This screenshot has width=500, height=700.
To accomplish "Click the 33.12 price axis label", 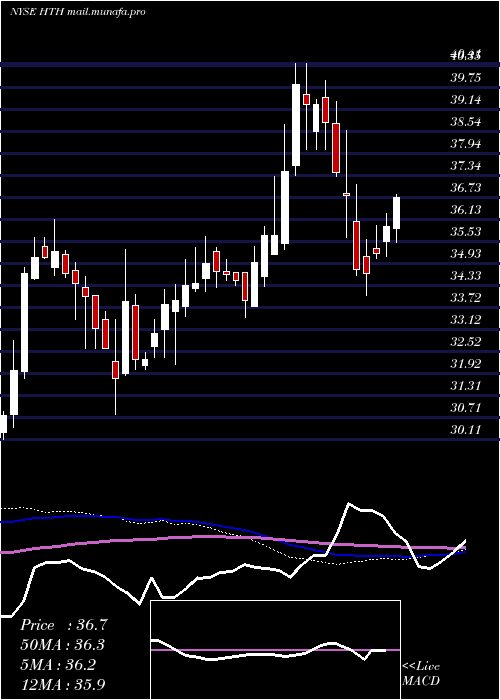I will (466, 320).
